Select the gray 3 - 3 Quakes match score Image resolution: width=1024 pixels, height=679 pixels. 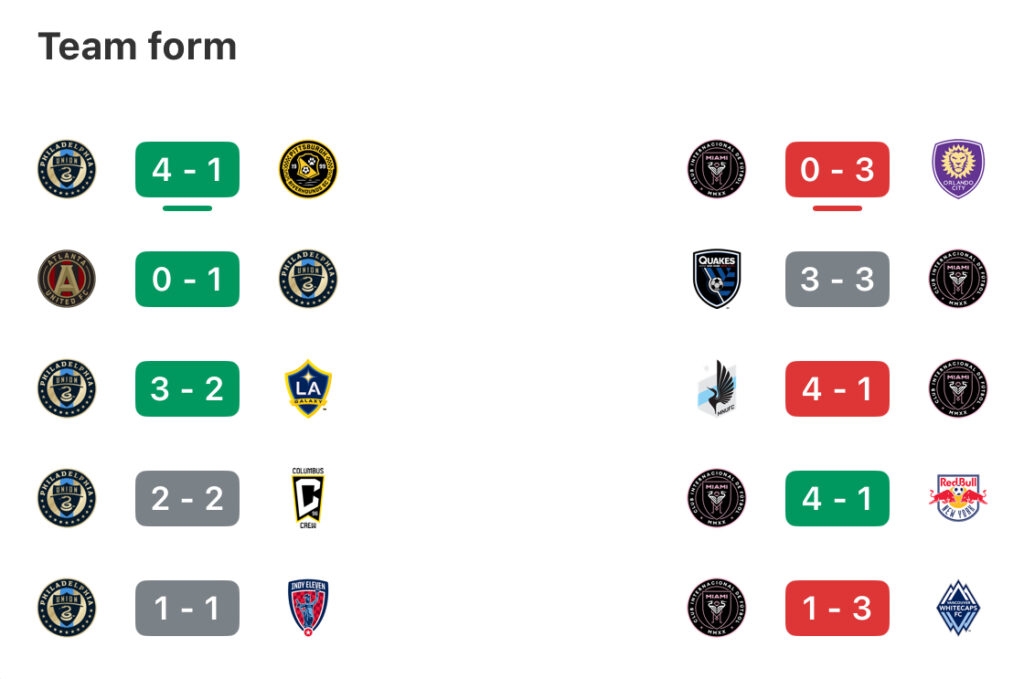coord(837,279)
